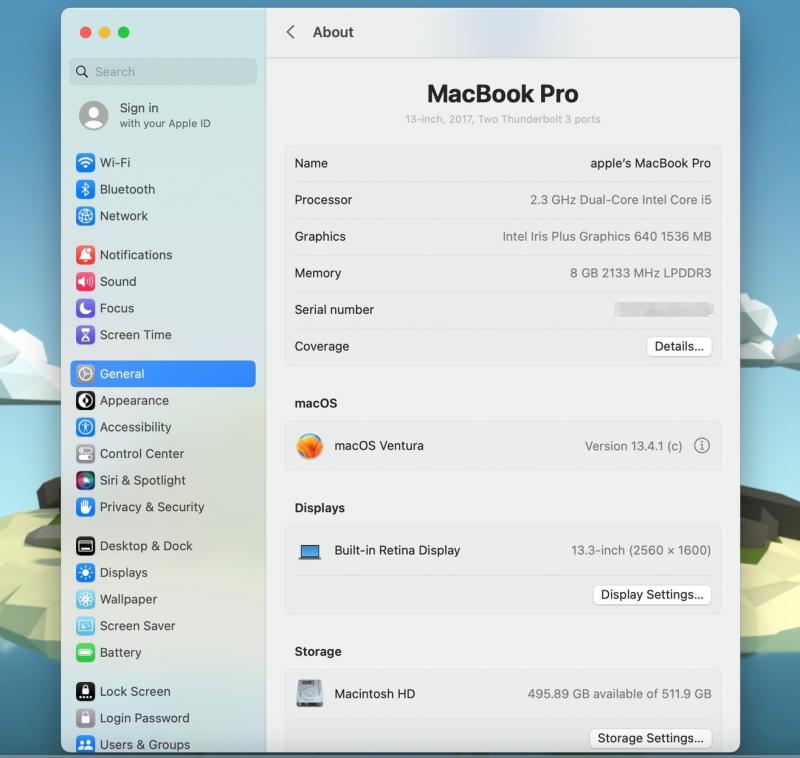Go back using the chevron arrow
The image size is (800, 758).
click(291, 32)
